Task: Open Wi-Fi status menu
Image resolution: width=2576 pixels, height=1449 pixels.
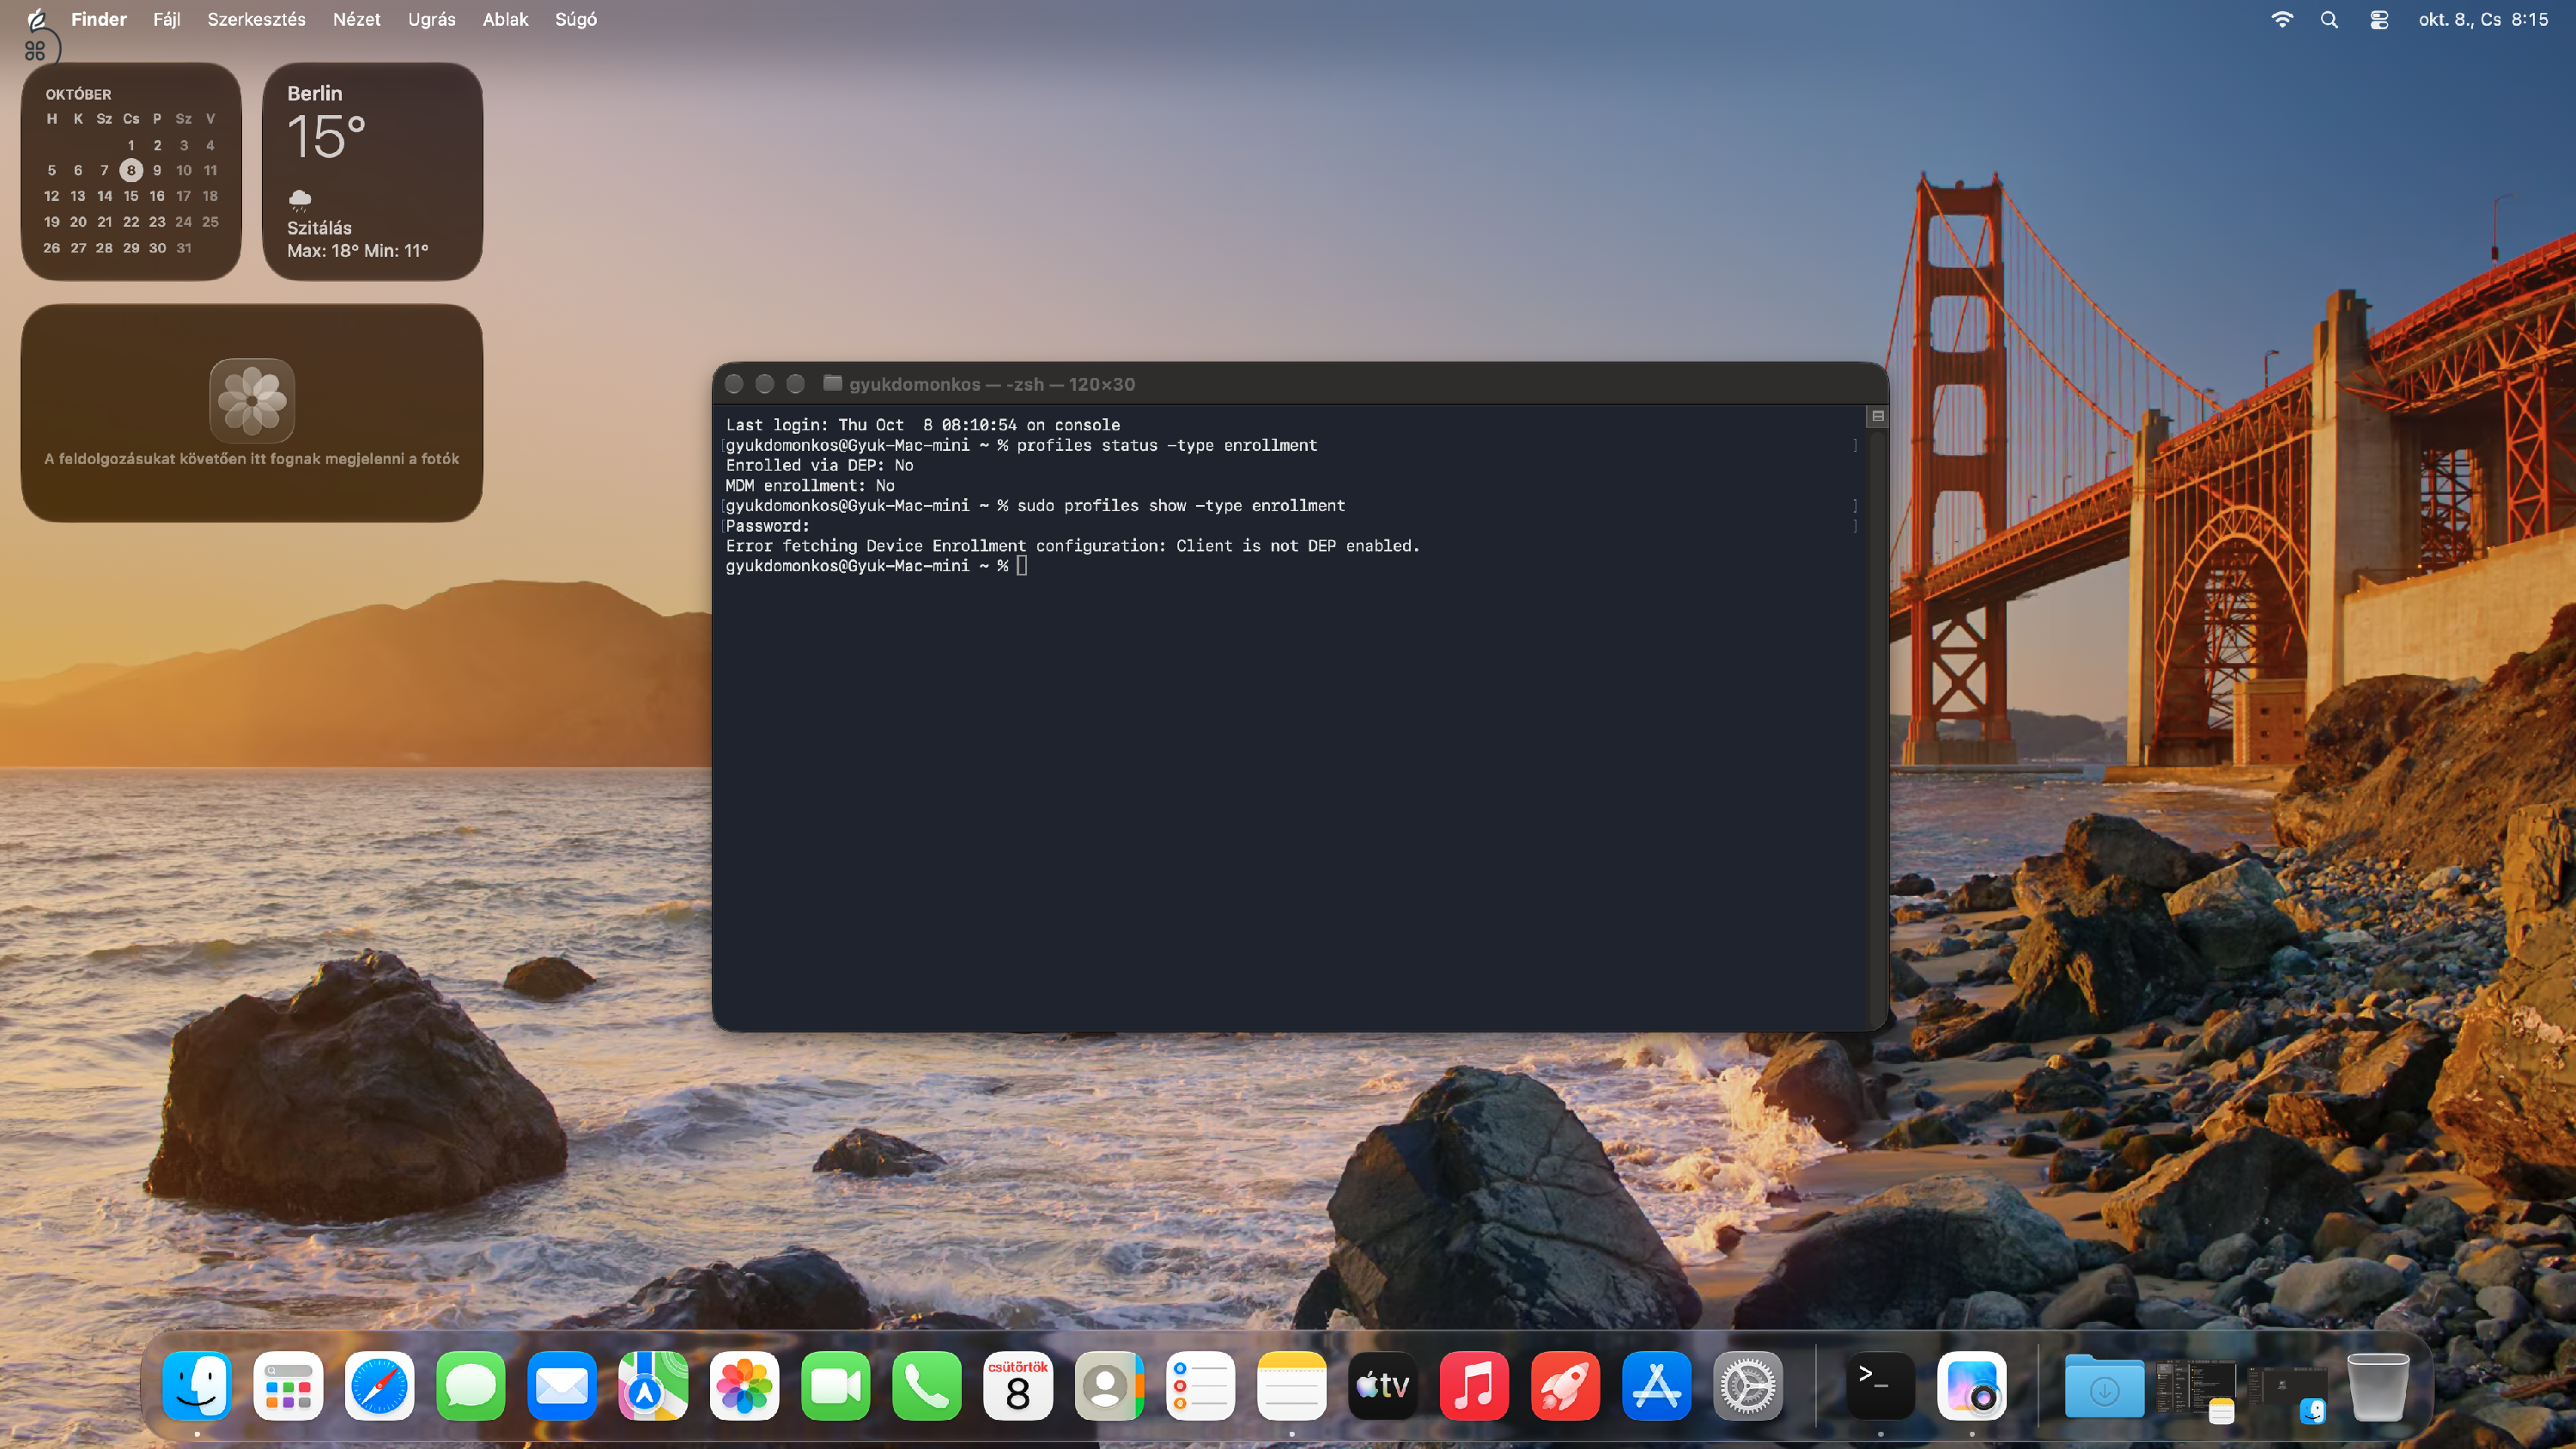Action: (2282, 20)
